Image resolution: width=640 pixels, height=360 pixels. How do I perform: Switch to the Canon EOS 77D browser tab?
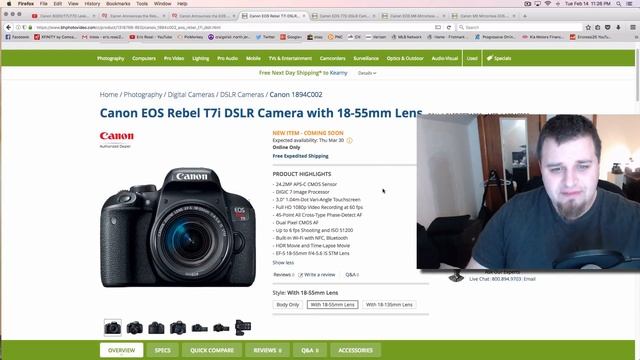pyautogui.click(x=343, y=16)
